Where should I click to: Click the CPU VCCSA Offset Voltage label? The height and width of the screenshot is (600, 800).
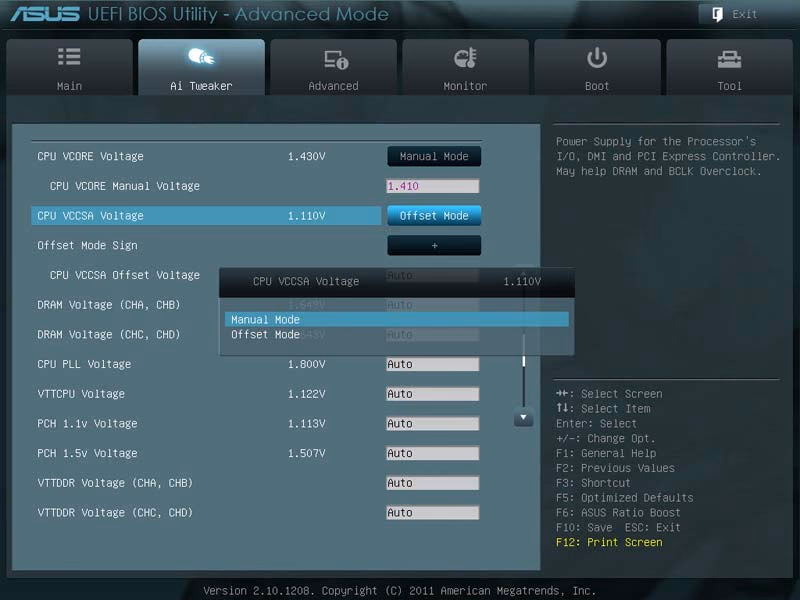click(x=124, y=275)
